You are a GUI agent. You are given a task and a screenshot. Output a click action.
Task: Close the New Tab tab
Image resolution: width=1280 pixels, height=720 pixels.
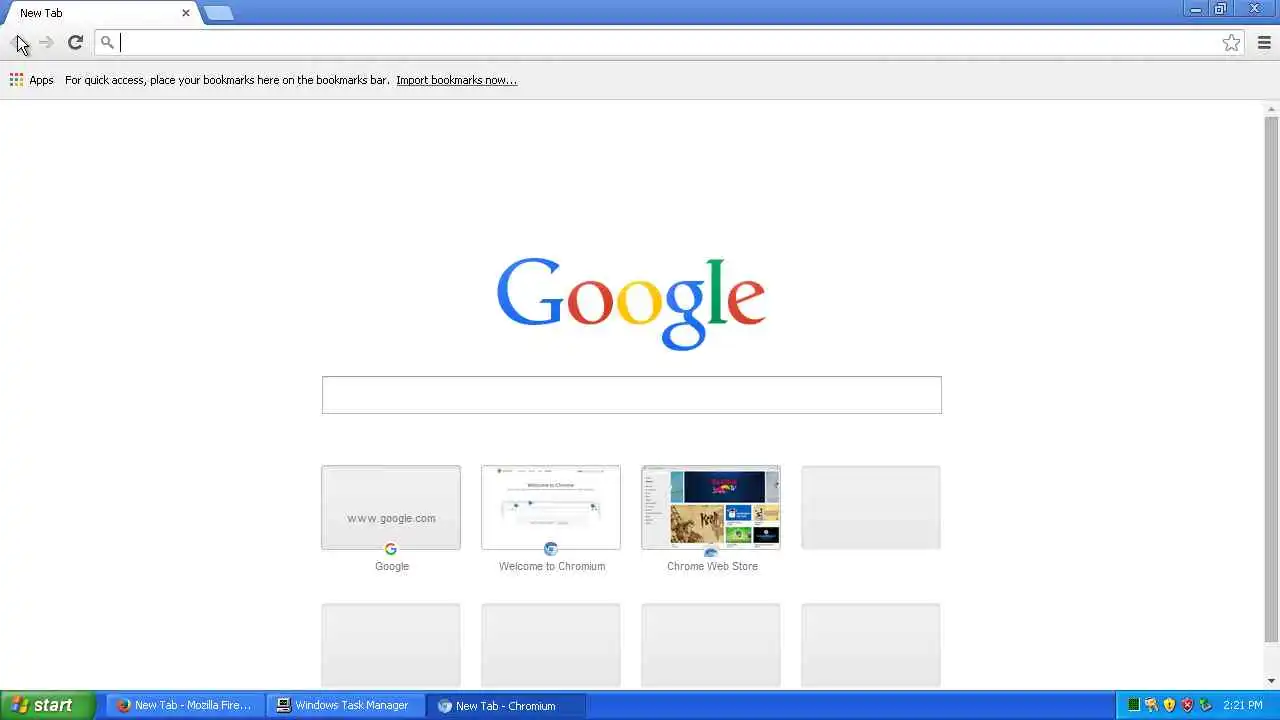click(185, 13)
